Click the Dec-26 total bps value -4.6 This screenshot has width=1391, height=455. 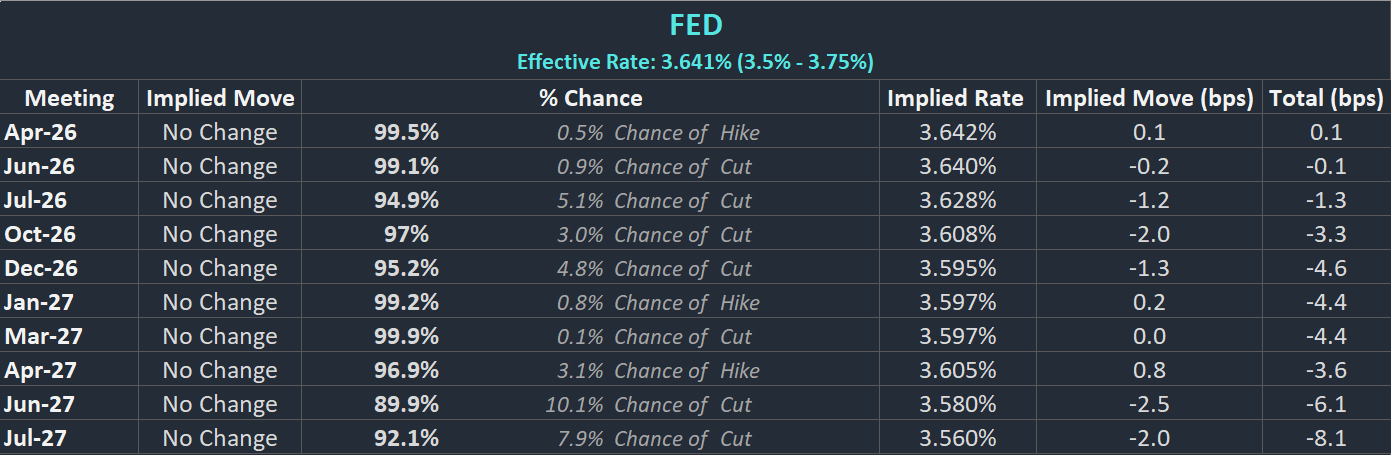pos(1326,268)
